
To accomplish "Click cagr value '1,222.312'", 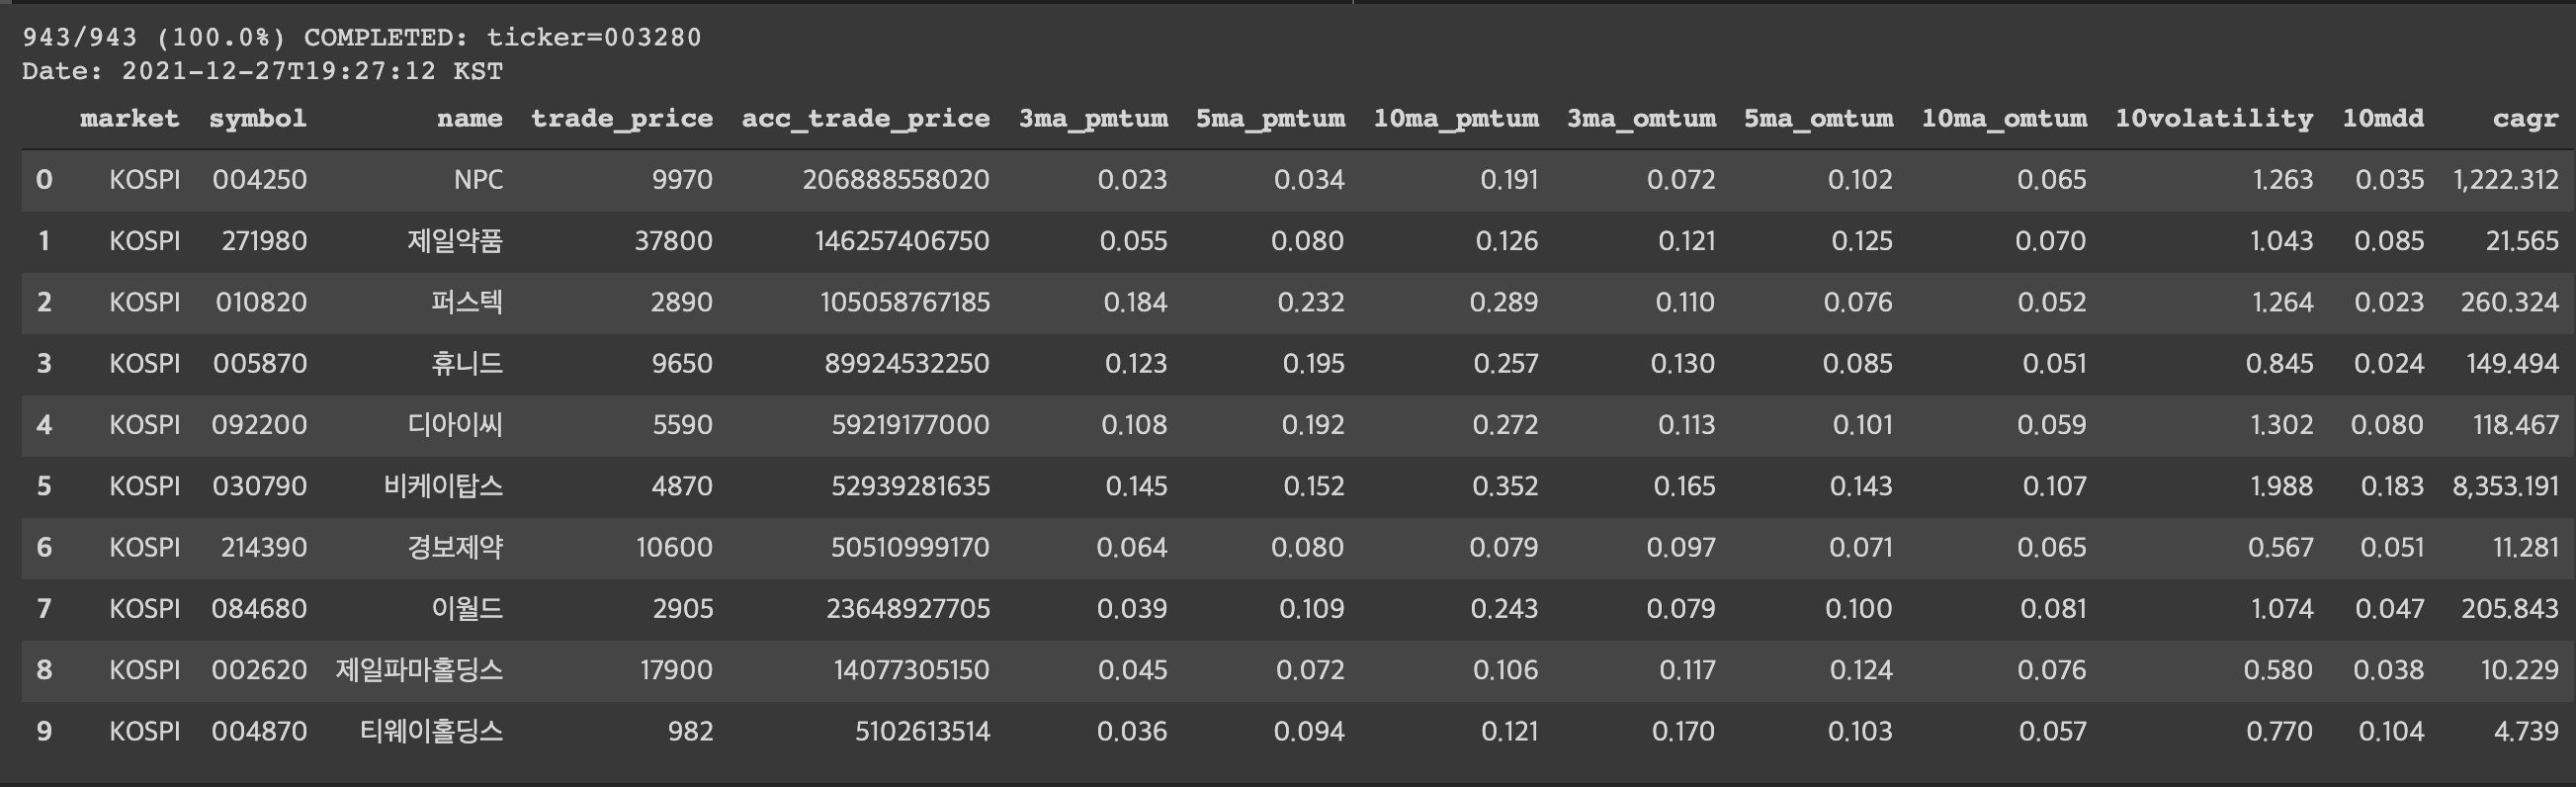I will [x=2506, y=180].
